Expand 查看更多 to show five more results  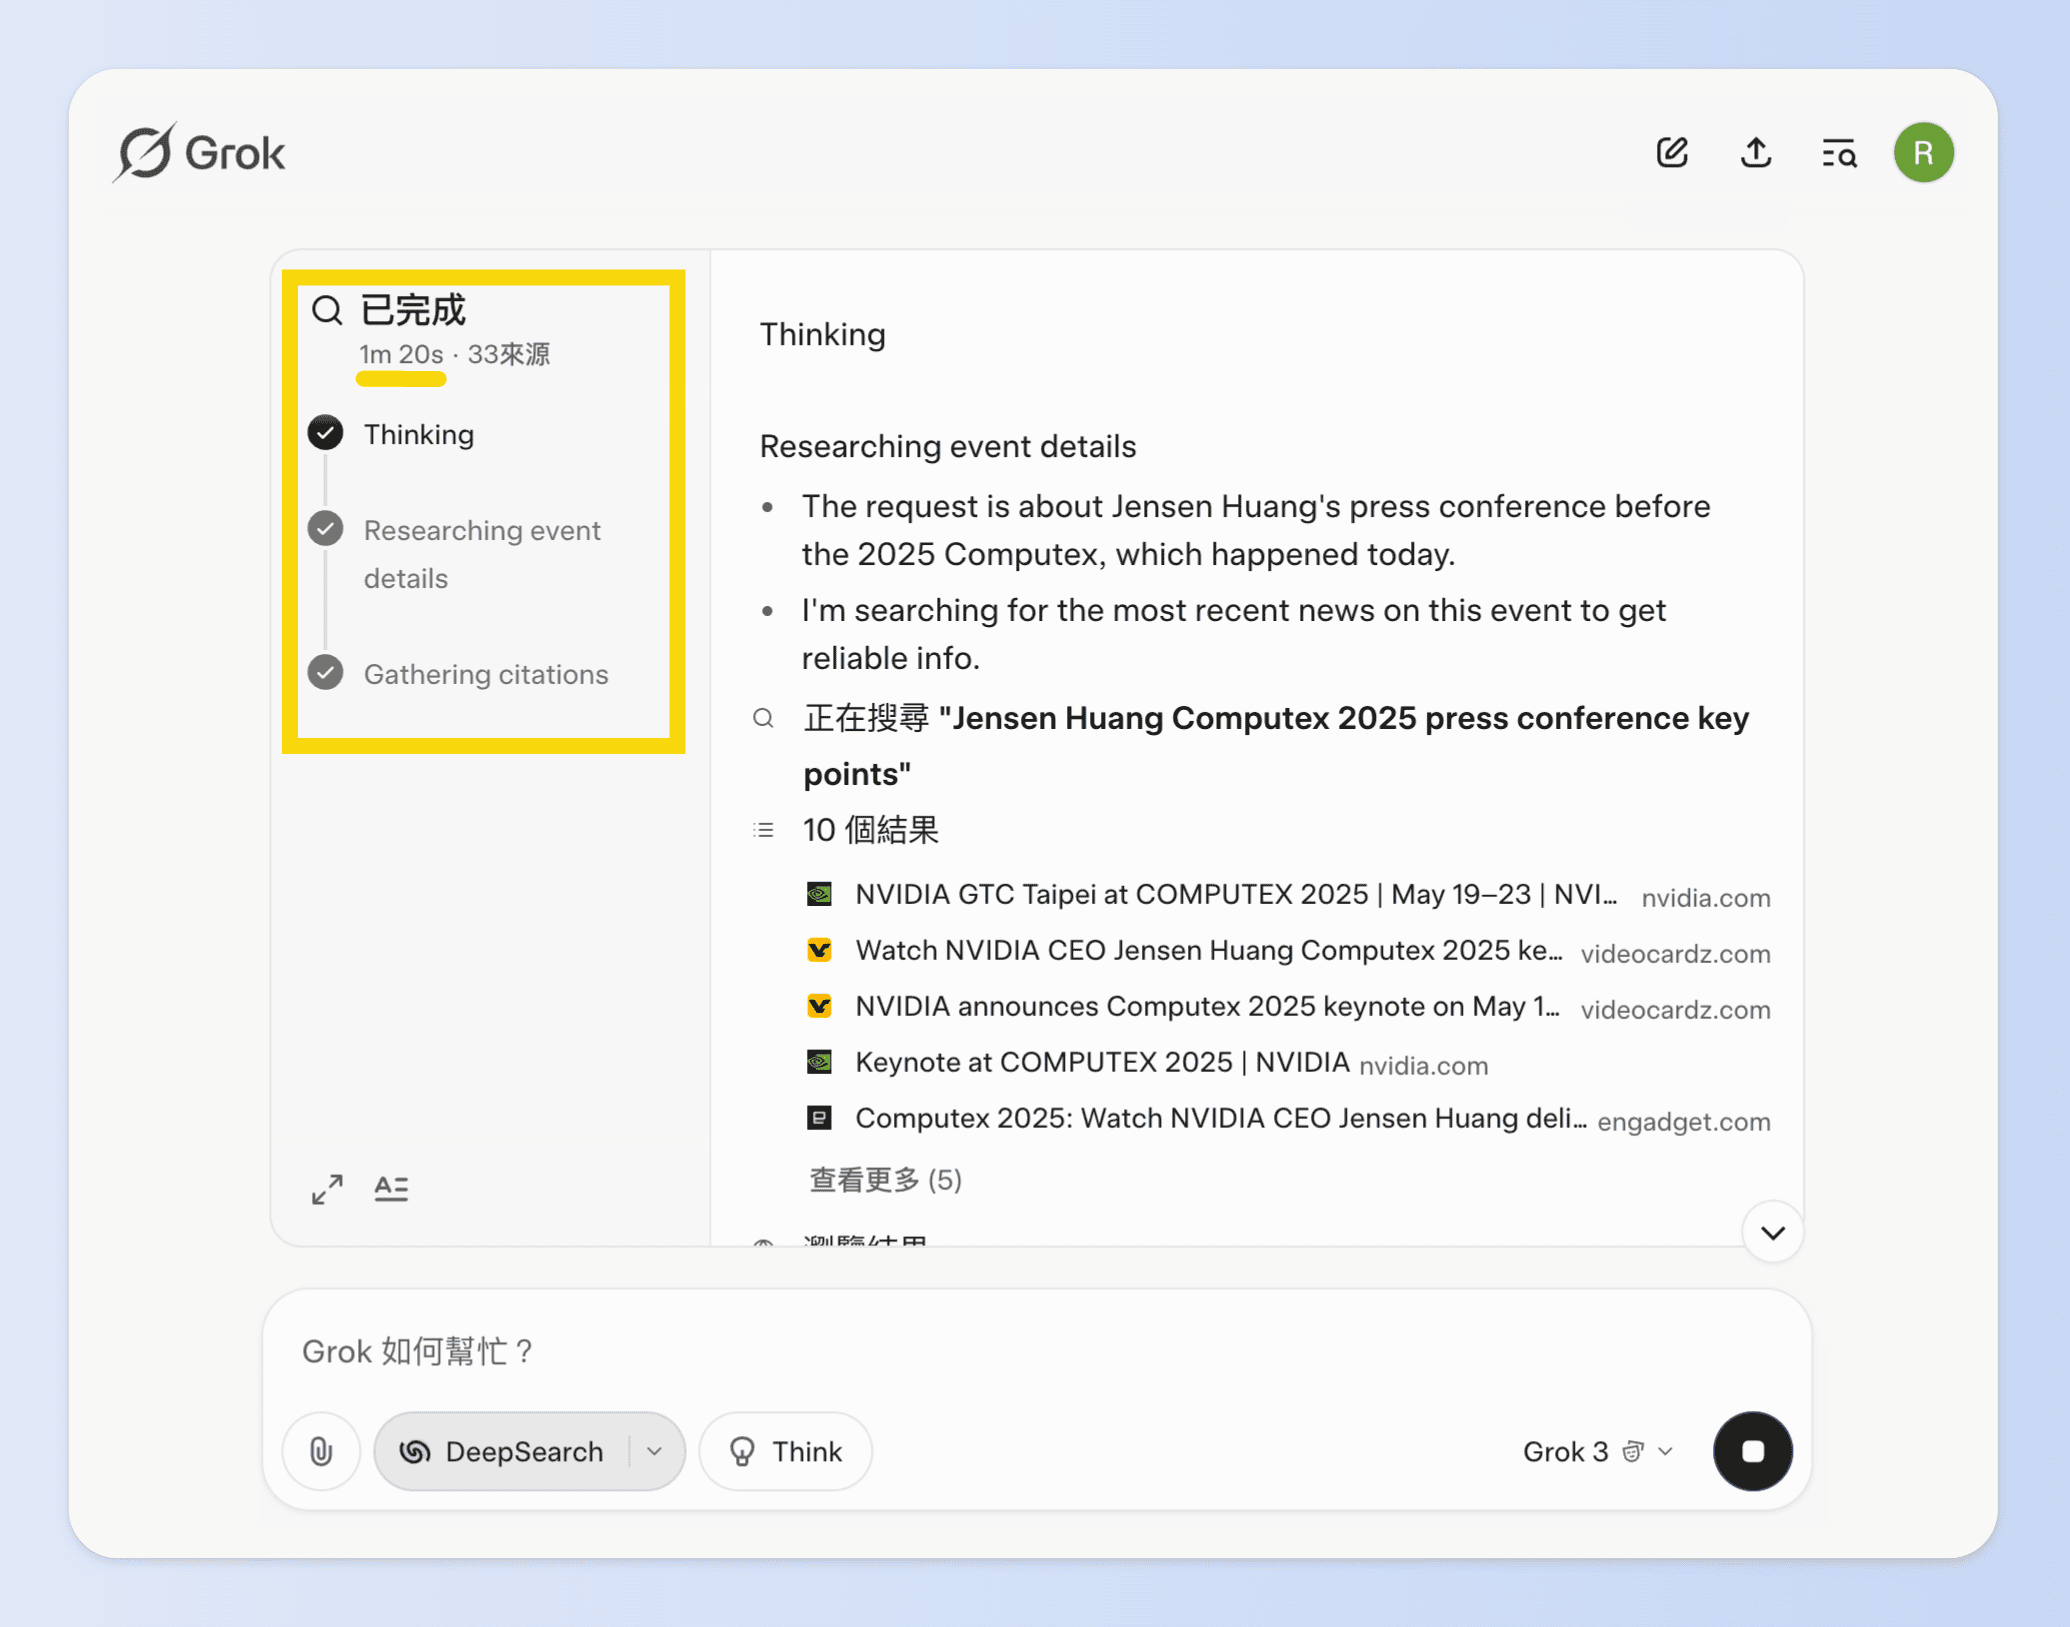point(884,1180)
